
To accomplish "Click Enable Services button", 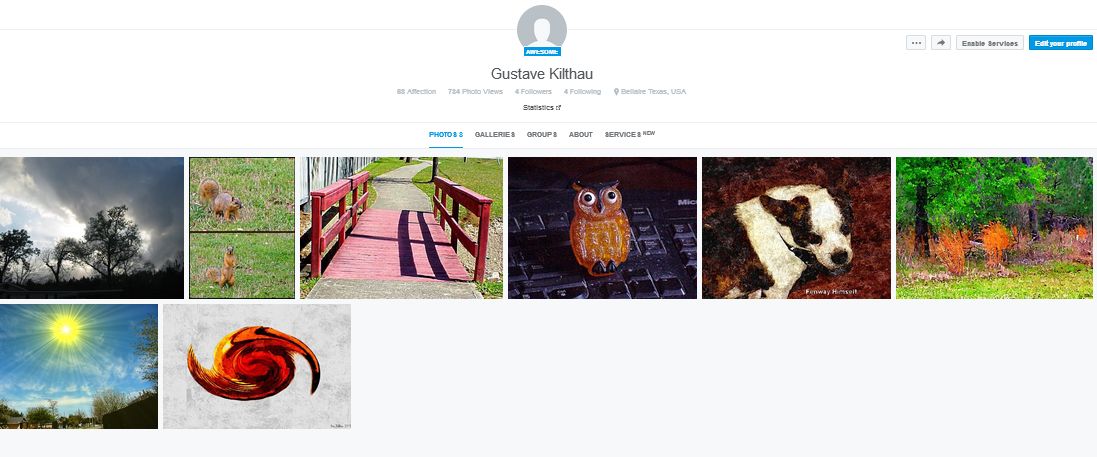I will [x=990, y=43].
